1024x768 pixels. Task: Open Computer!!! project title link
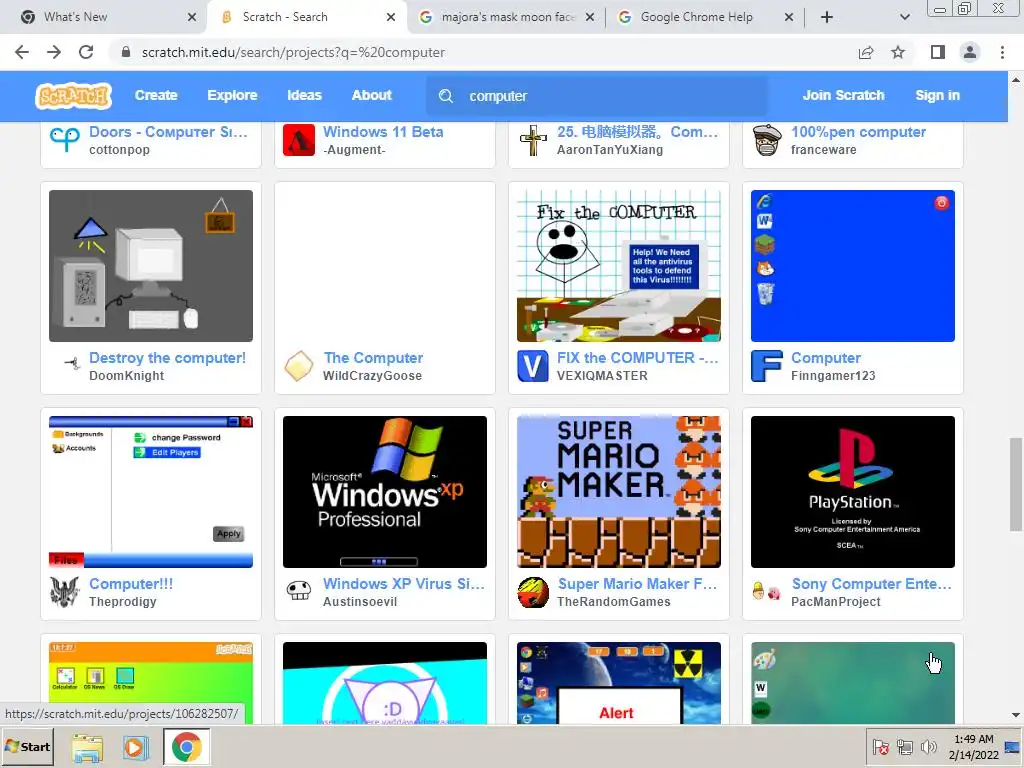pyautogui.click(x=131, y=584)
